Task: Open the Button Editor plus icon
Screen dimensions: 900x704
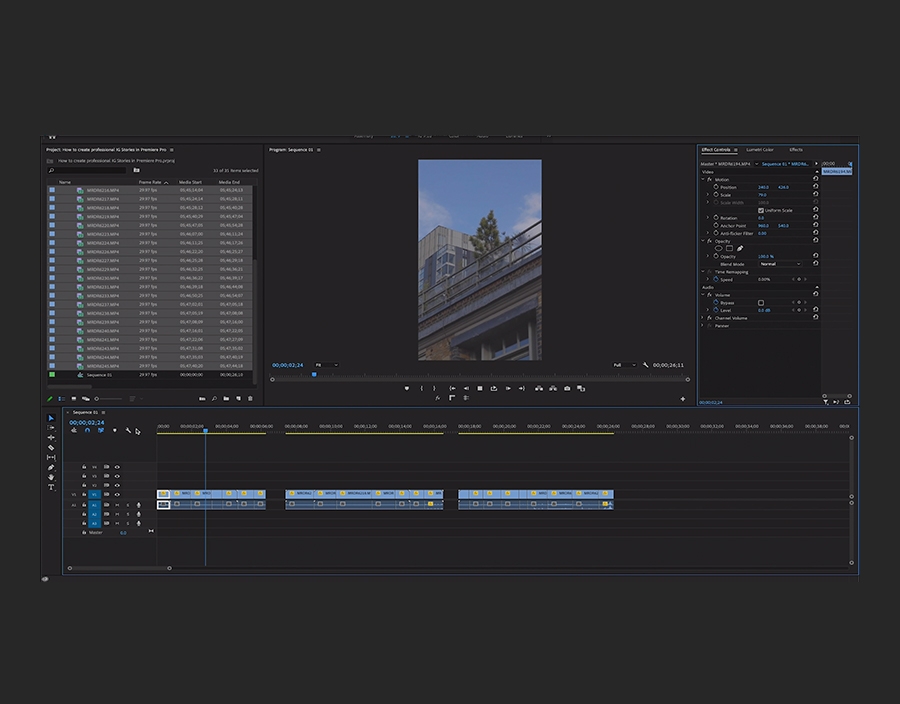Action: 682,399
